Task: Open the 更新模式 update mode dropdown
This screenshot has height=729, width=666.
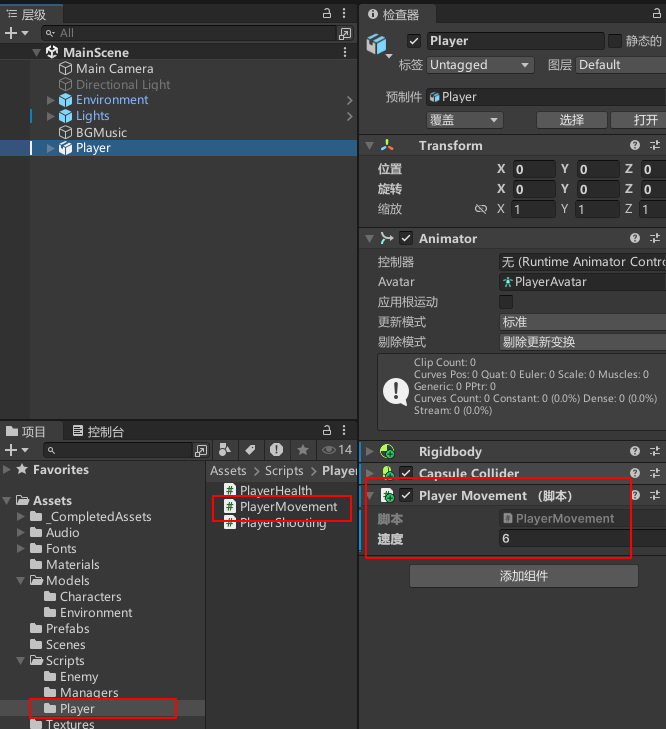Action: 583,322
